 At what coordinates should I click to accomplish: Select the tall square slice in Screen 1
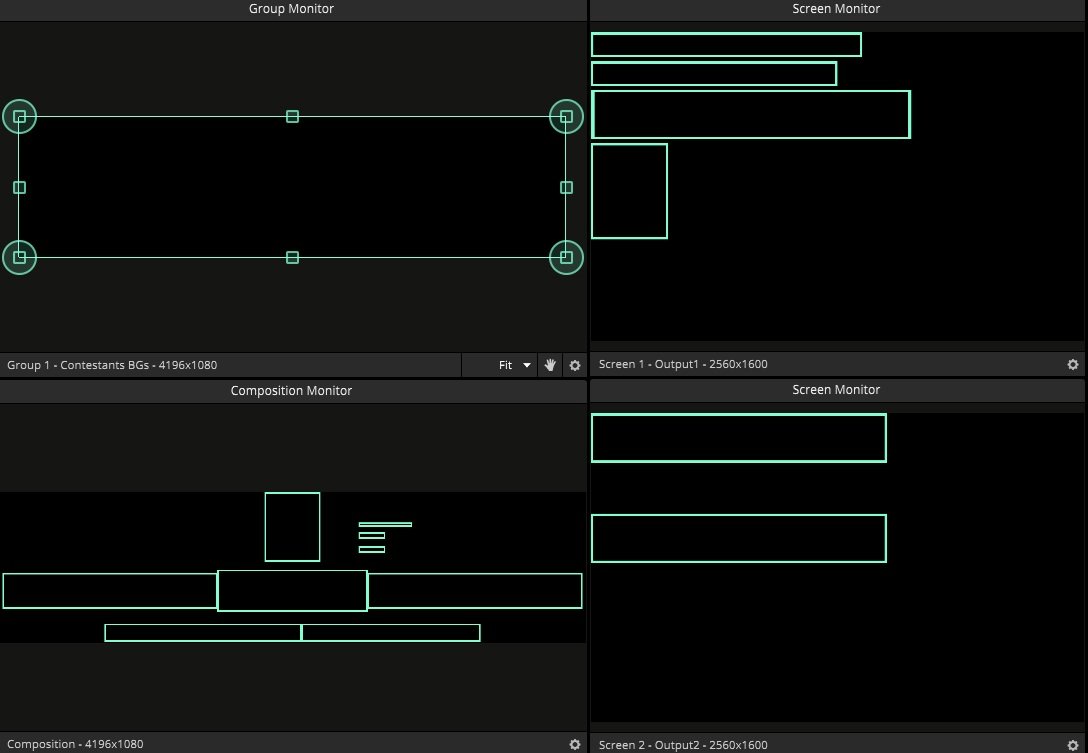[629, 191]
